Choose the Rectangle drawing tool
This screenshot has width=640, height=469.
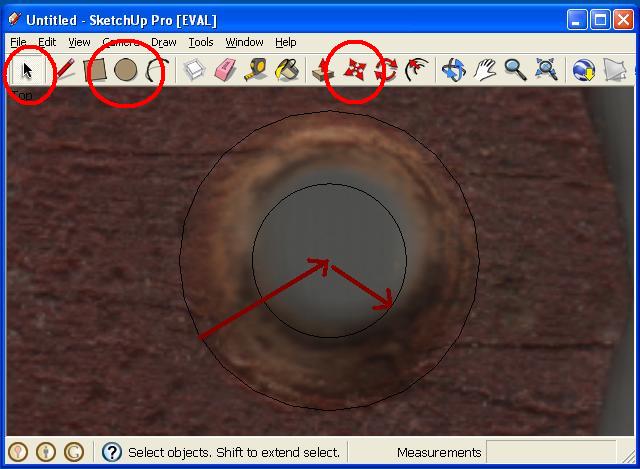point(95,71)
